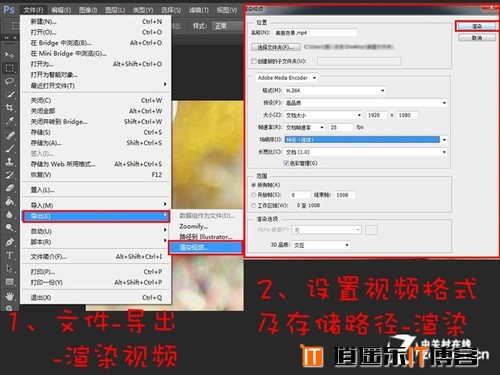Tick the 创建新的子文件夹 checkbox
The image size is (500, 375).
[254, 61]
